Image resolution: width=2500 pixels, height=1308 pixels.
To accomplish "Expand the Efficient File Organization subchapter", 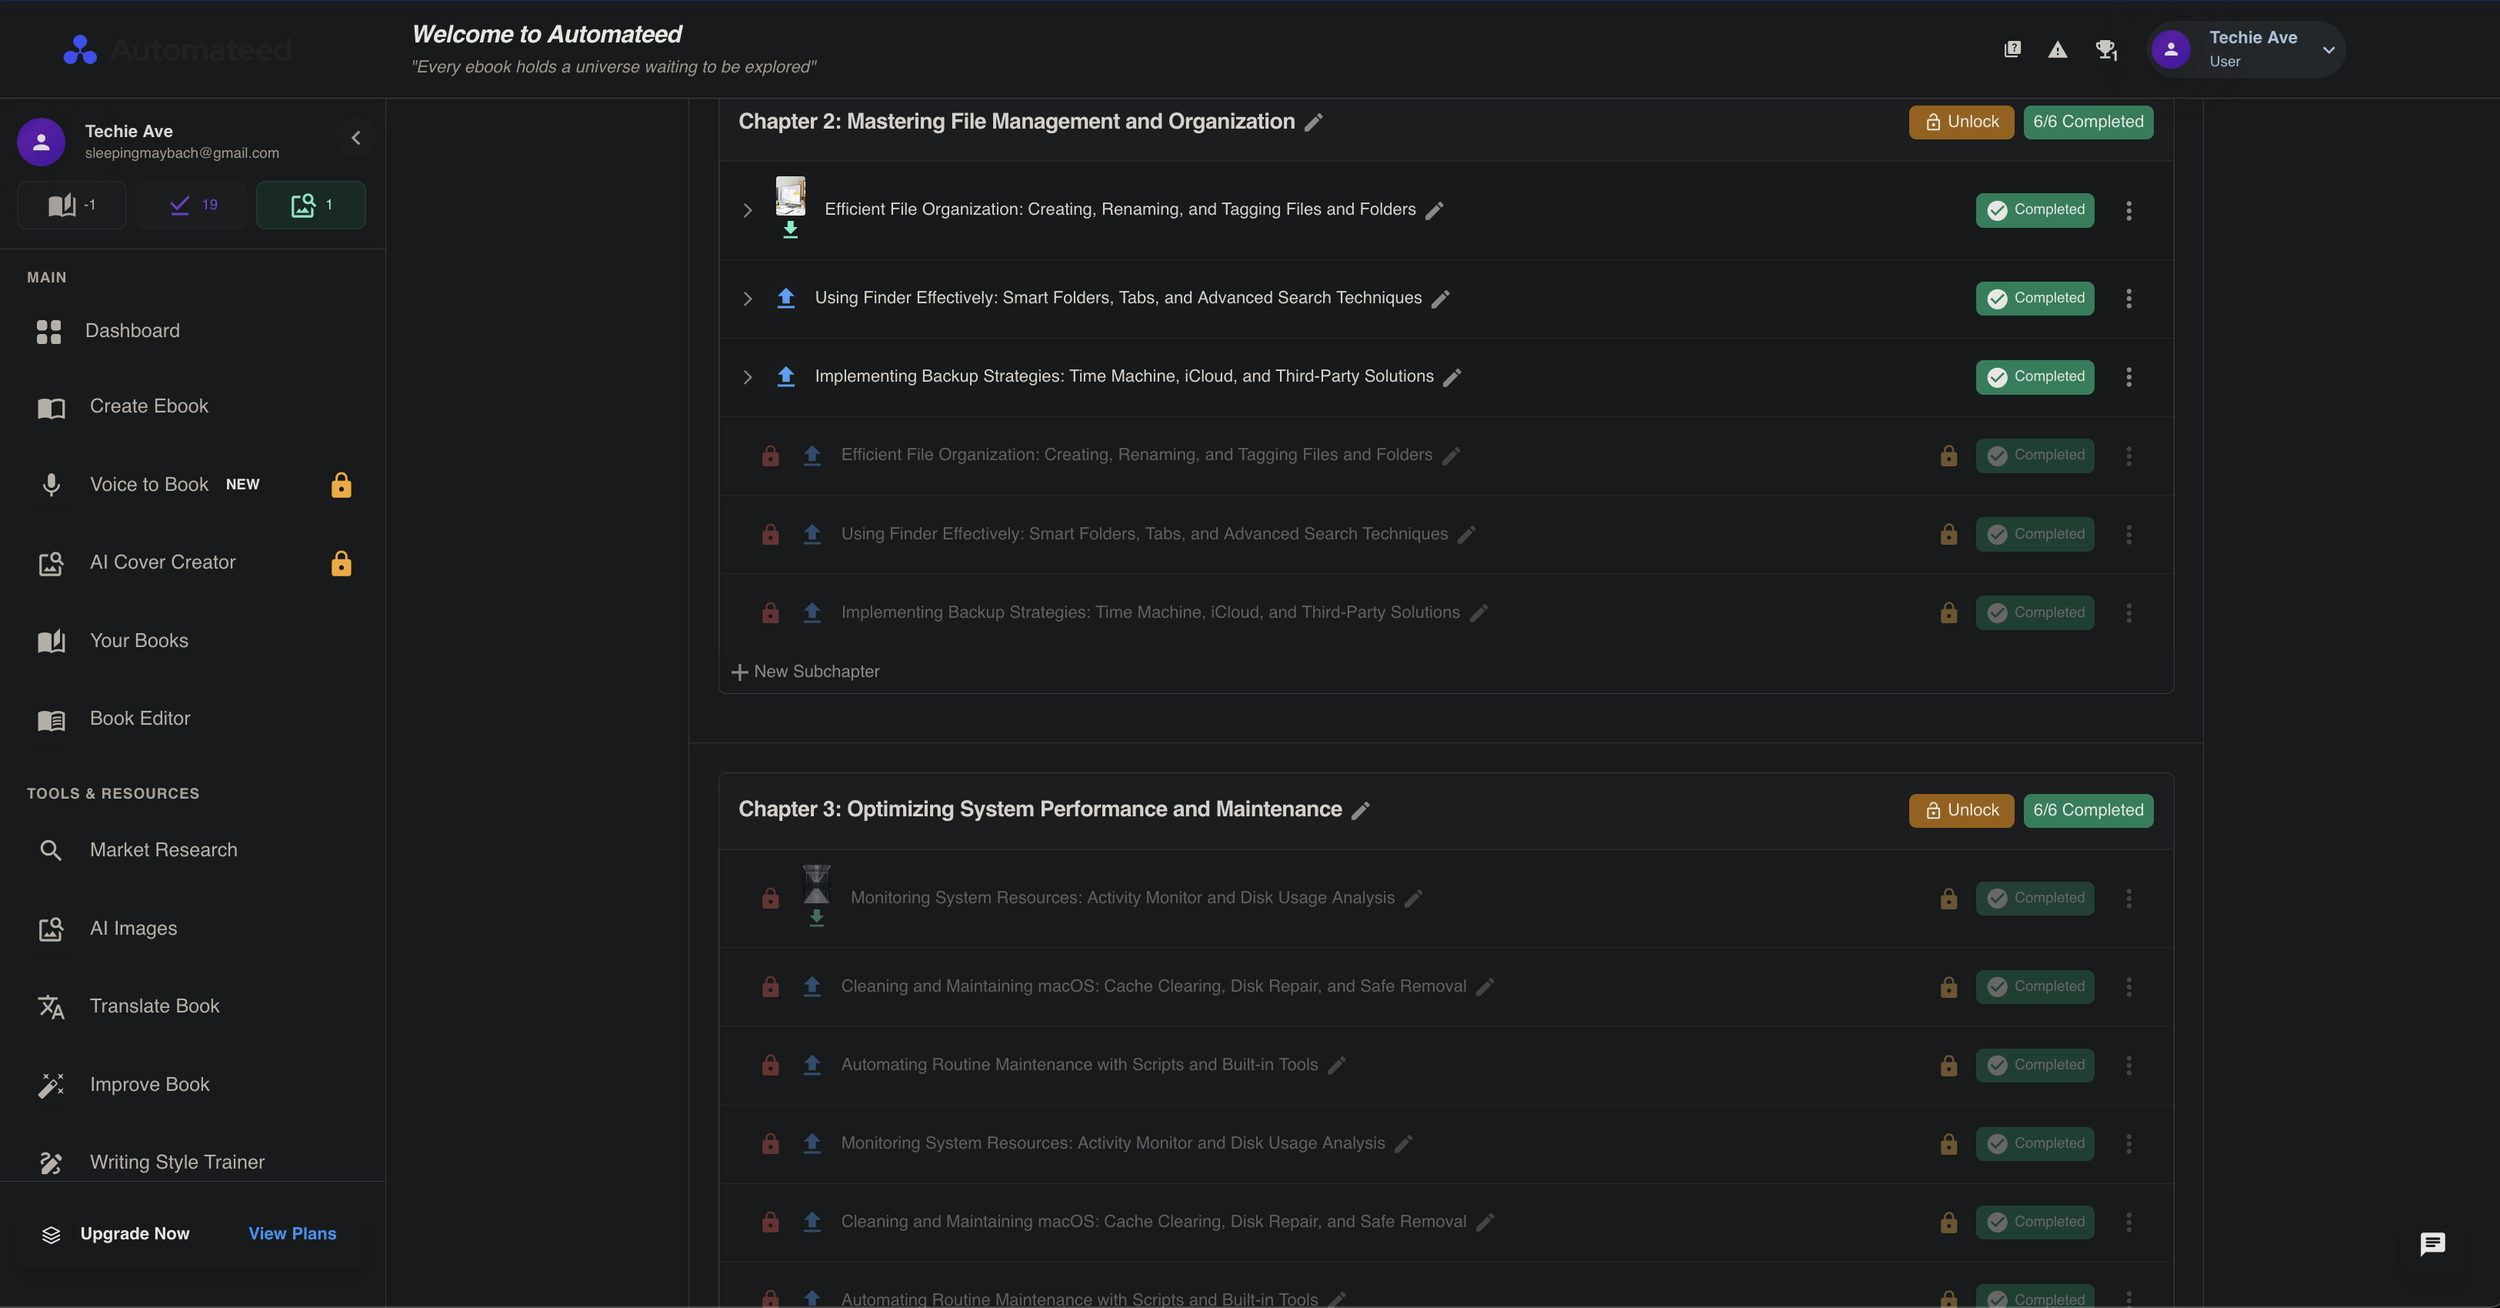I will [x=746, y=210].
